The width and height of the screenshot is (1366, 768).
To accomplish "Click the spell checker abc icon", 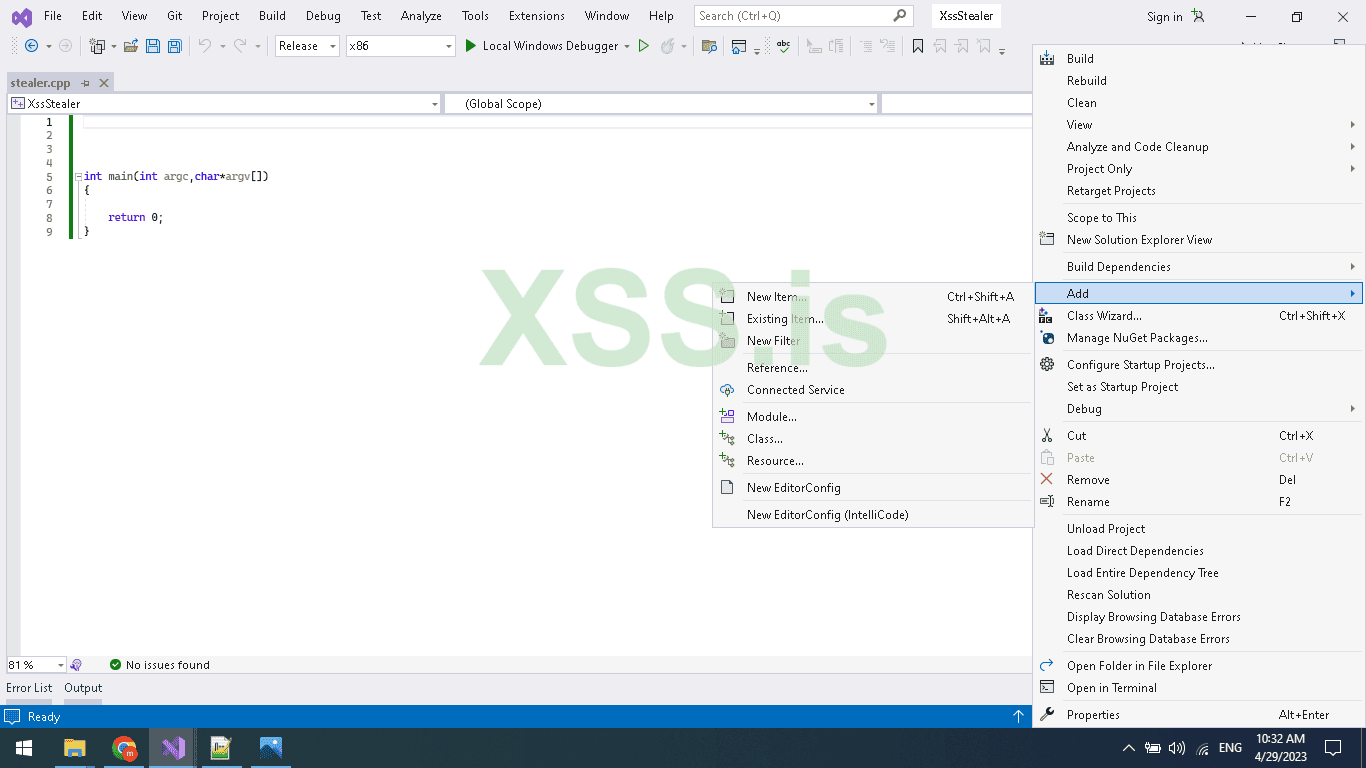I will click(x=784, y=46).
